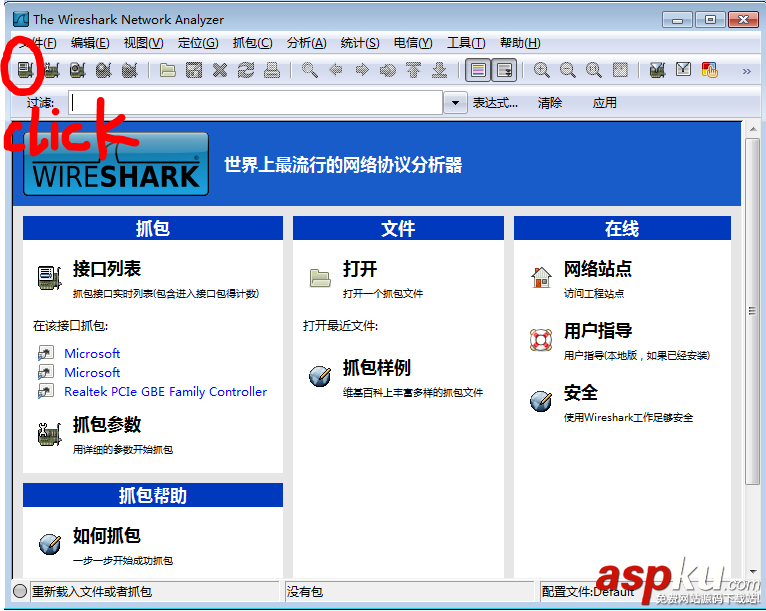
Task: Jump to first packet icon
Action: [x=413, y=70]
